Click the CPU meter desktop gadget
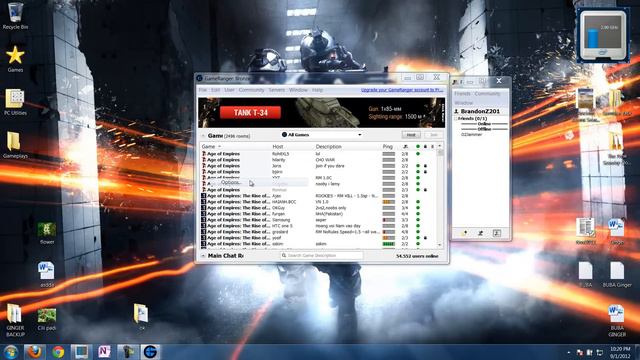The height and width of the screenshot is (360, 640). (x=603, y=35)
